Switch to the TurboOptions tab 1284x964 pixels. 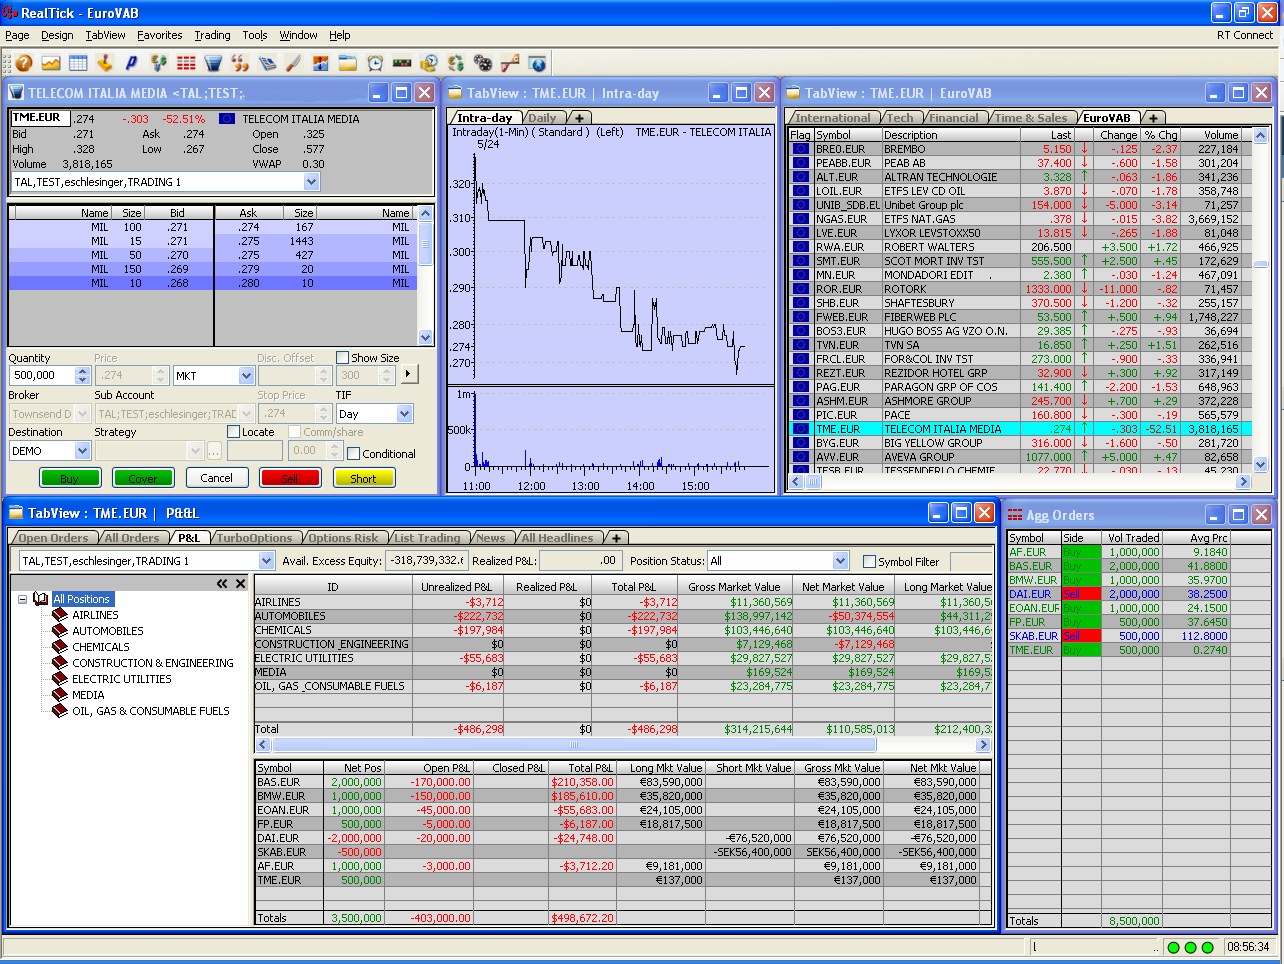pos(254,538)
